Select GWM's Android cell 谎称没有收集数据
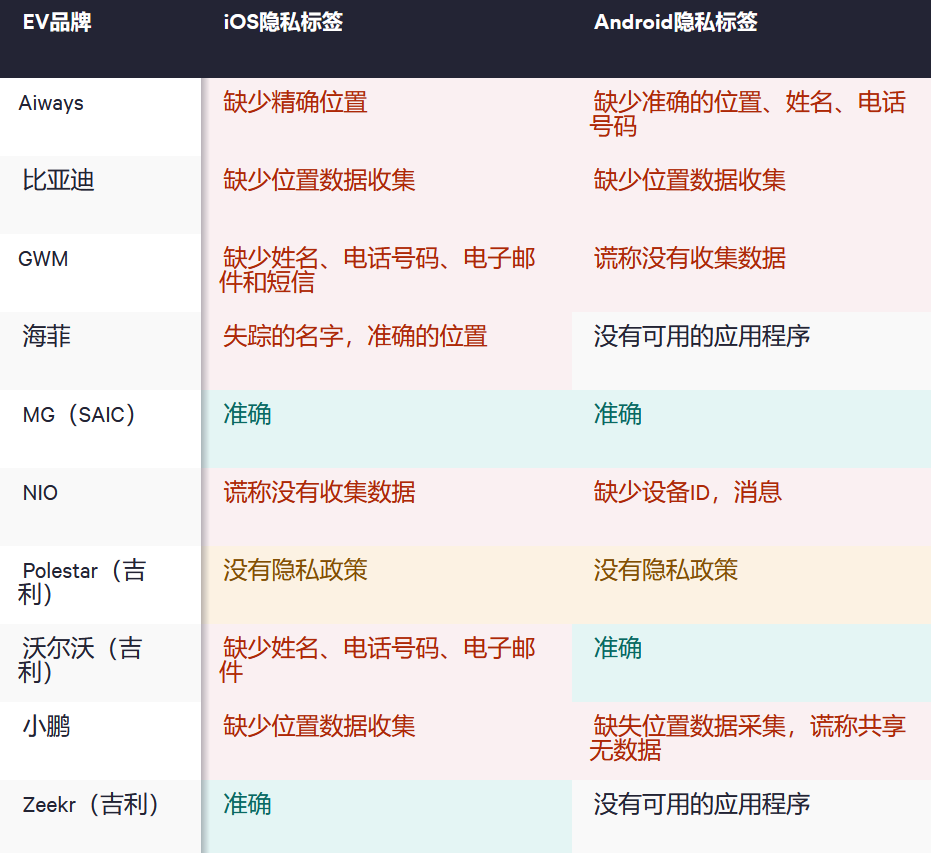931x853 pixels. click(689, 259)
